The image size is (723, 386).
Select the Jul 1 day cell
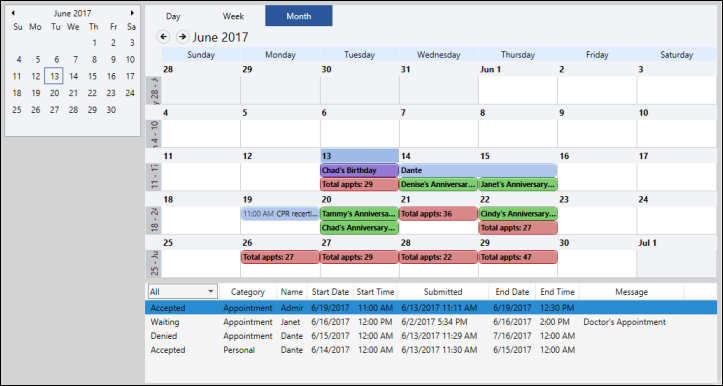click(676, 257)
